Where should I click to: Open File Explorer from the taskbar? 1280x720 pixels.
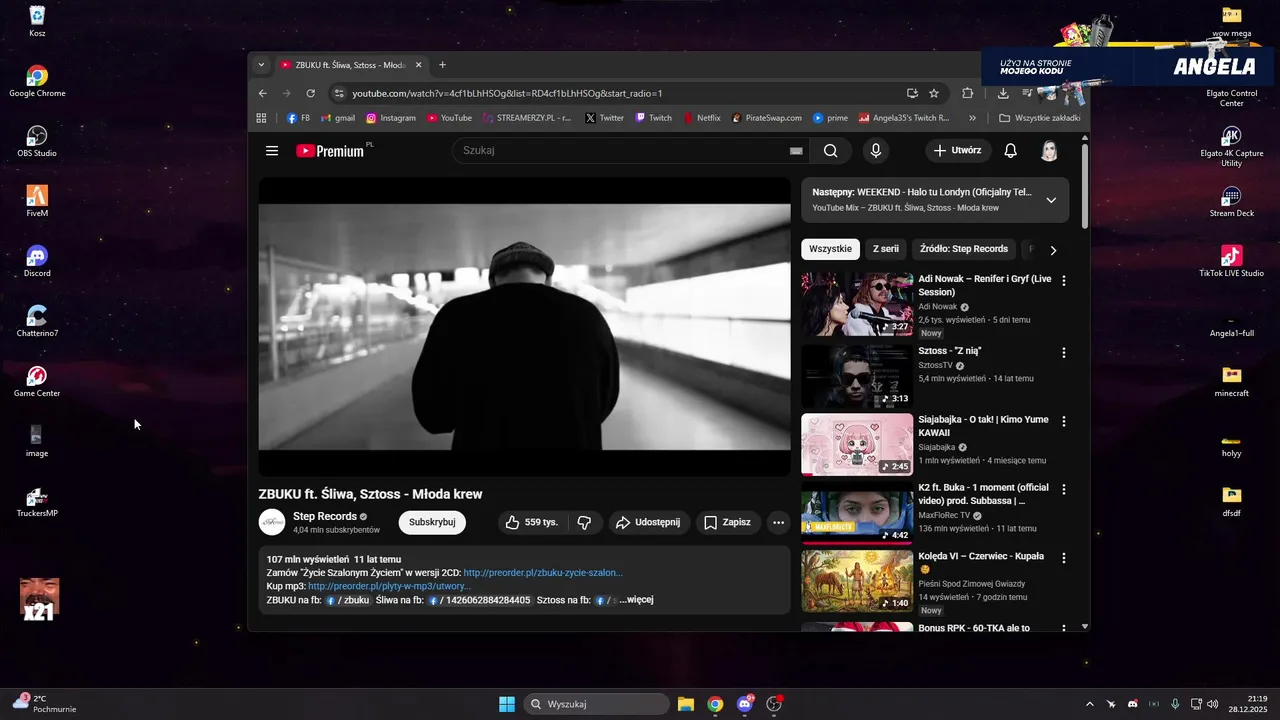coord(686,704)
